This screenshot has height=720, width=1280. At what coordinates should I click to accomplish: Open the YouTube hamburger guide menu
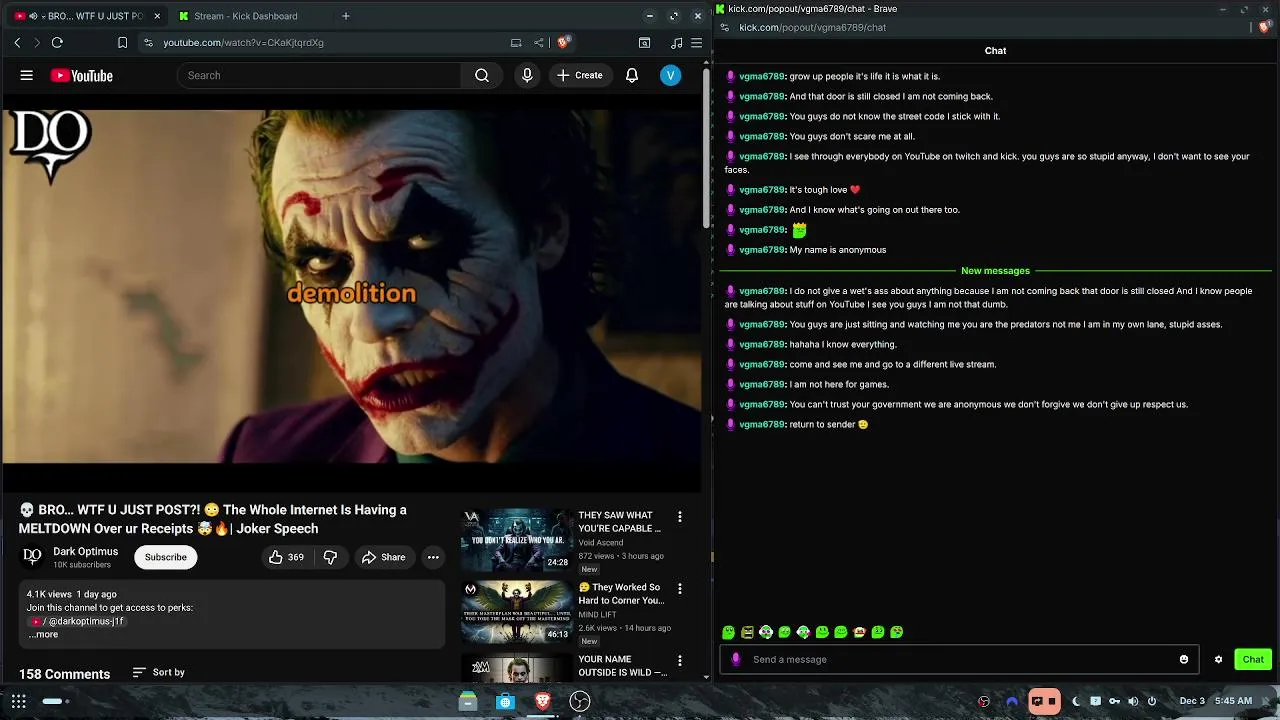(27, 75)
